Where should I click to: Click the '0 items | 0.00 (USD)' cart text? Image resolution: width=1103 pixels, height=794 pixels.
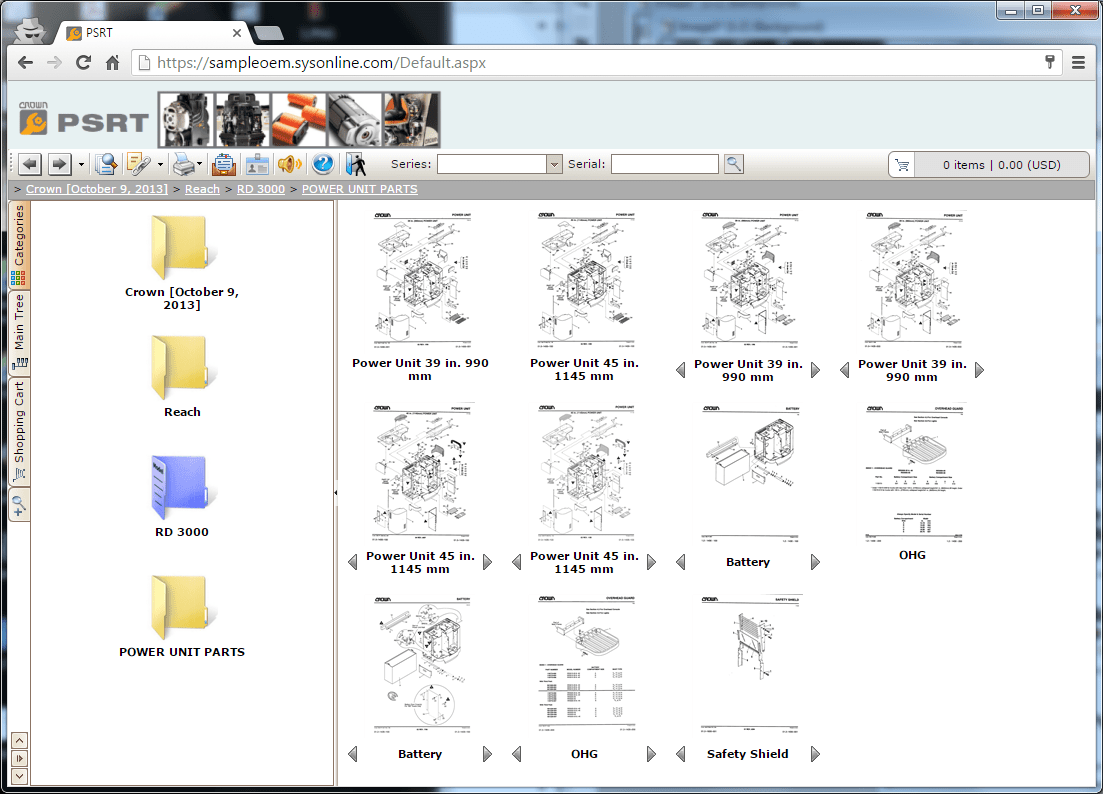(1002, 165)
